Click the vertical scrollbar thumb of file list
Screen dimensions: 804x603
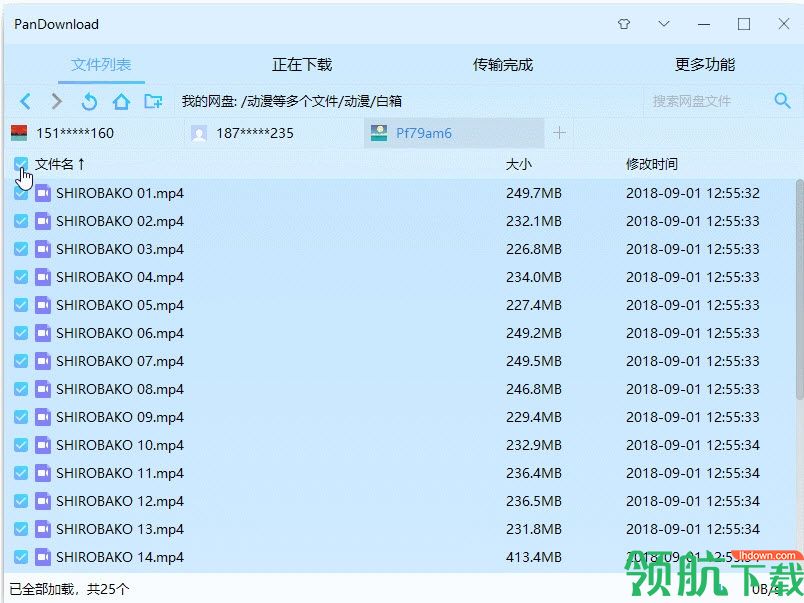click(799, 289)
